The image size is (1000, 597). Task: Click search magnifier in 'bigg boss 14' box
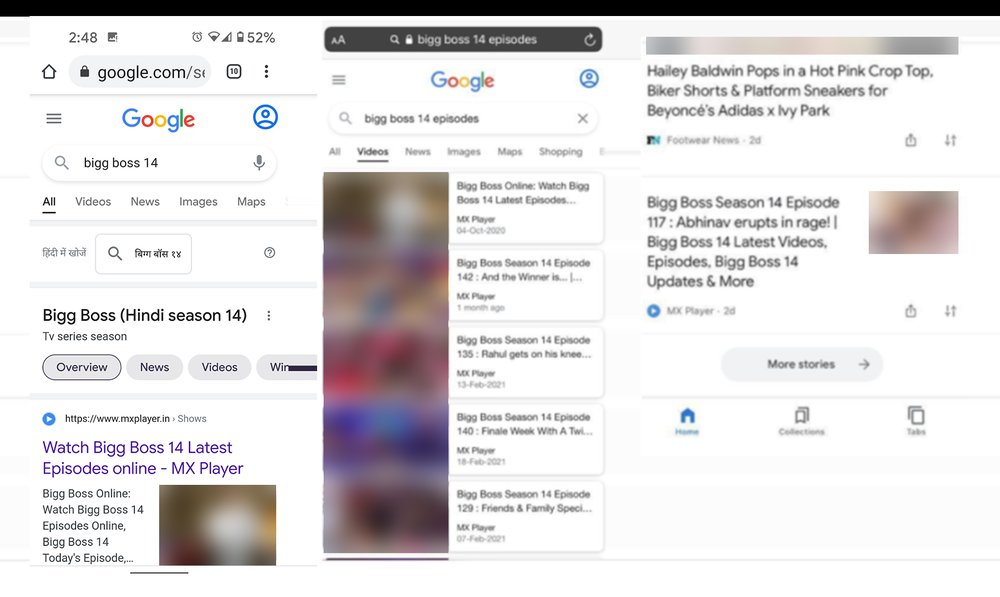click(x=61, y=163)
